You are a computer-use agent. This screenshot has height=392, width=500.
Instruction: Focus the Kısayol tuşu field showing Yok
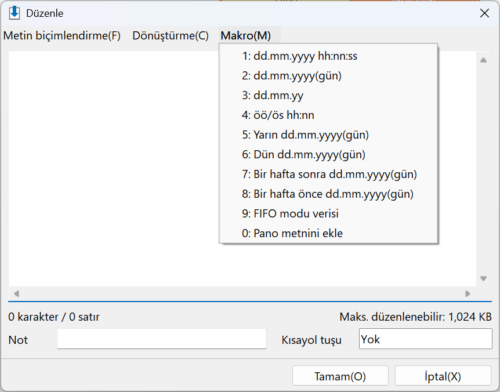425,339
